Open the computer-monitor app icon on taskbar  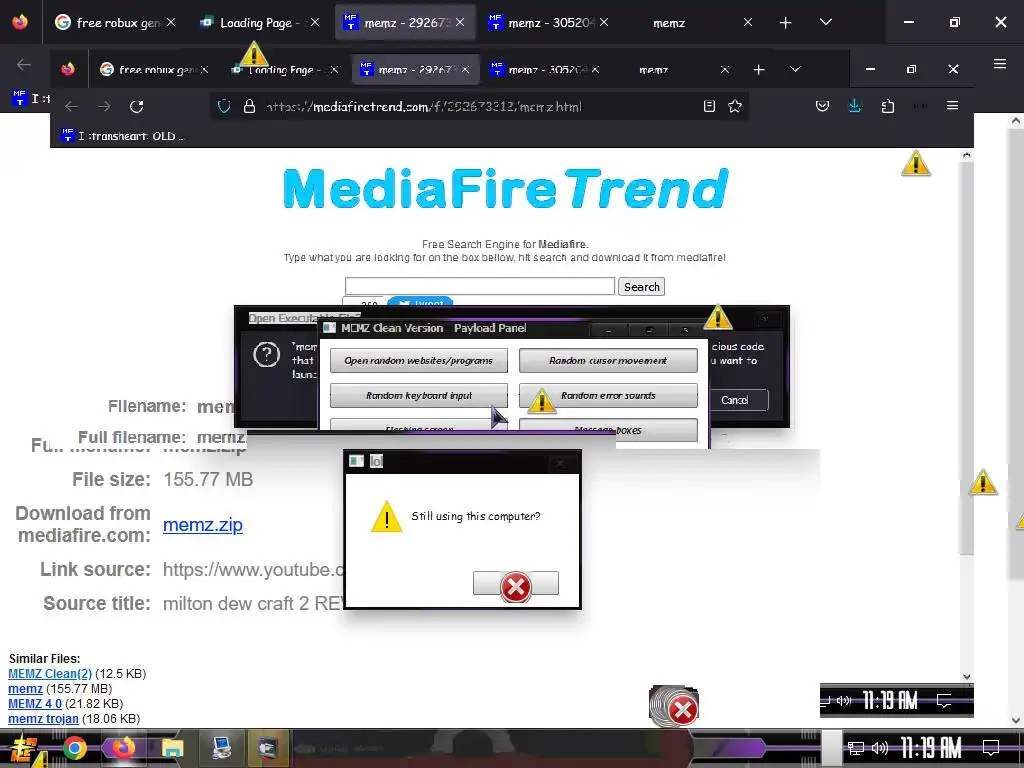point(221,748)
